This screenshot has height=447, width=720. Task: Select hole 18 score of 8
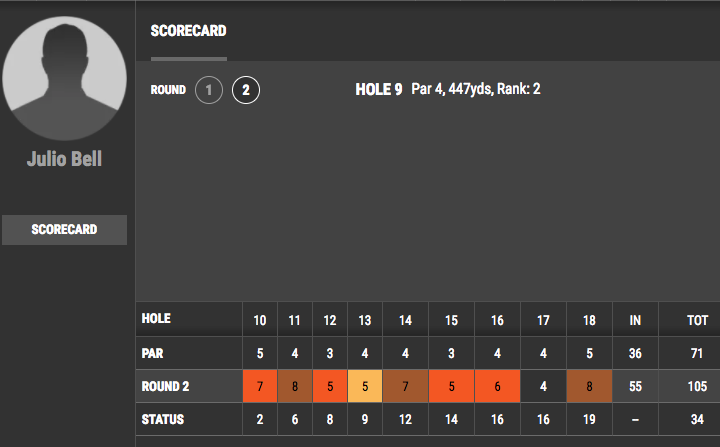(589, 386)
